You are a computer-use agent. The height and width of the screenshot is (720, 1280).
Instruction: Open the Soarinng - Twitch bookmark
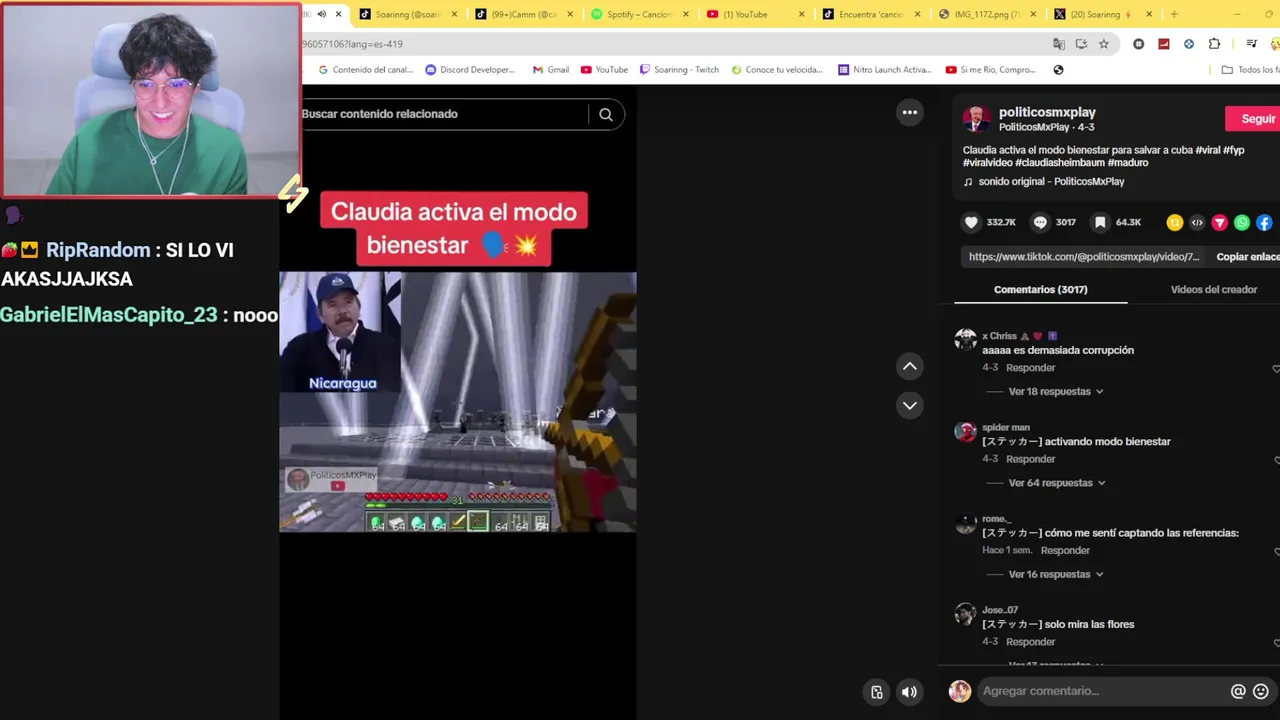(679, 70)
